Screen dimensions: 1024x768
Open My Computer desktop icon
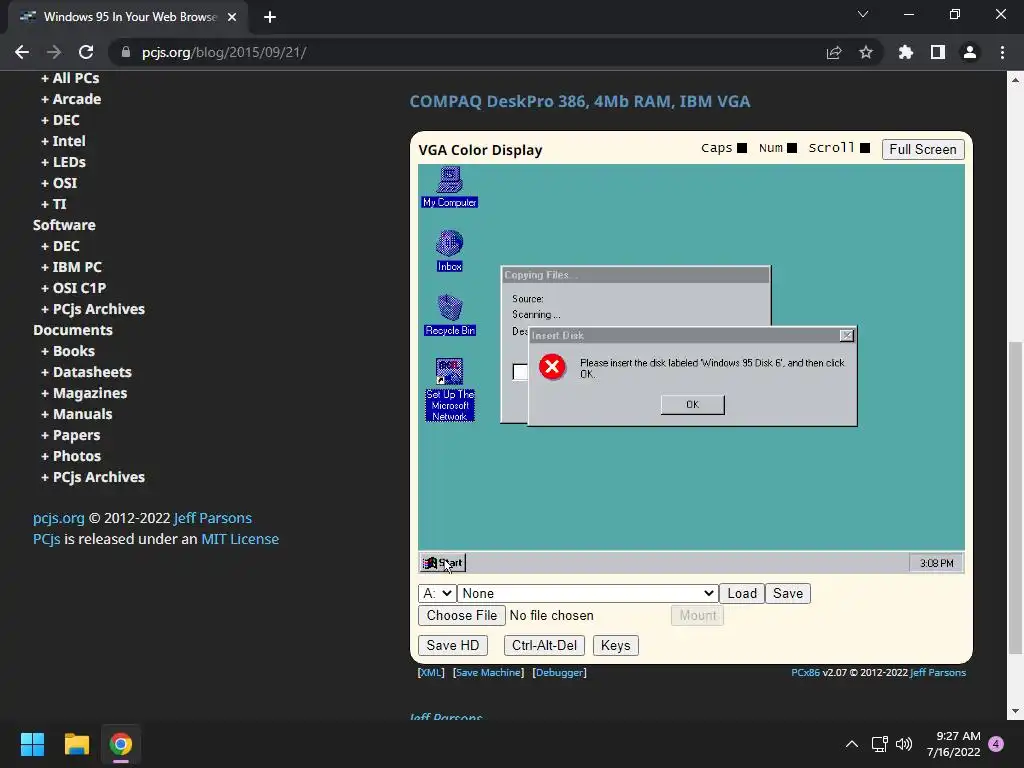[x=449, y=187]
